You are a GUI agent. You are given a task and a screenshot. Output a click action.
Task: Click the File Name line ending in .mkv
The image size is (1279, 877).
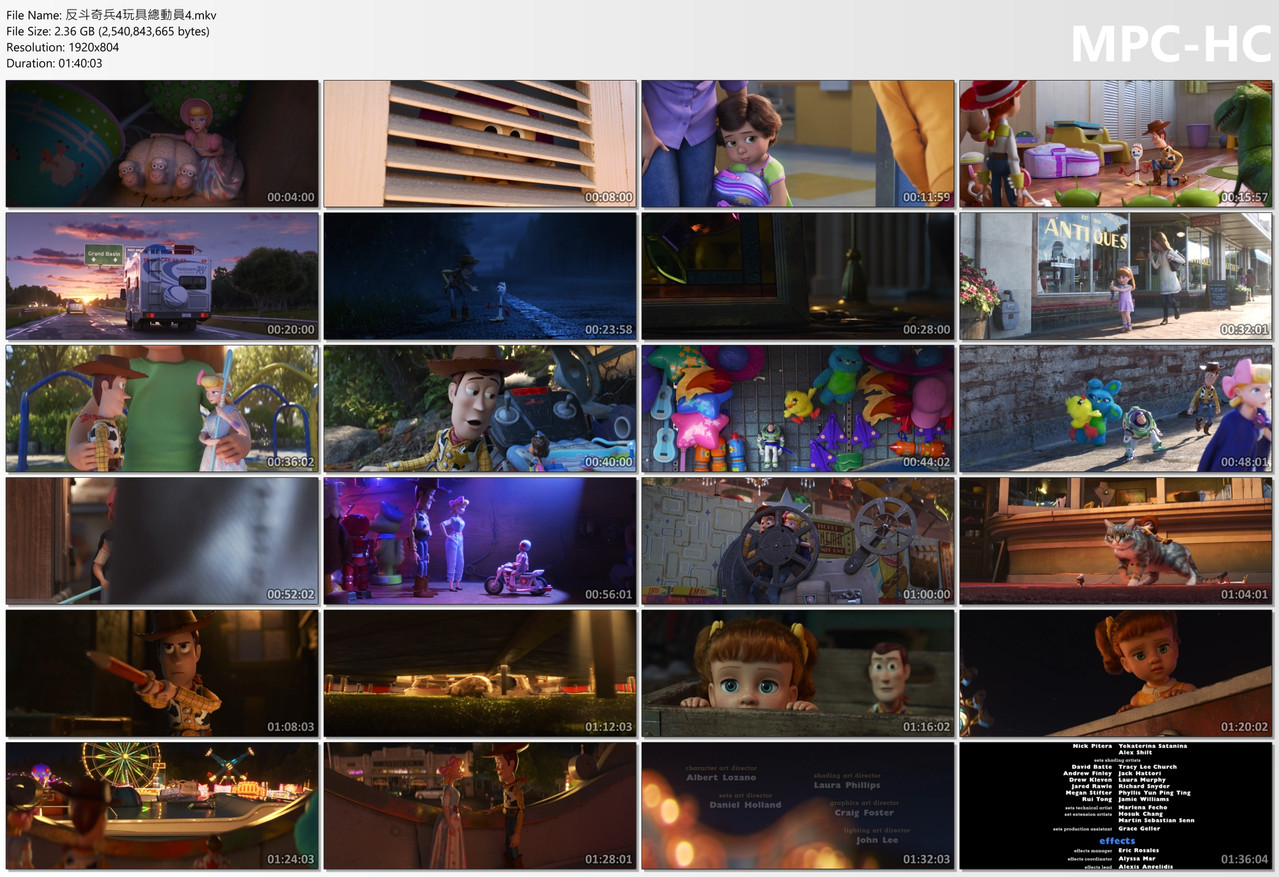(x=112, y=15)
